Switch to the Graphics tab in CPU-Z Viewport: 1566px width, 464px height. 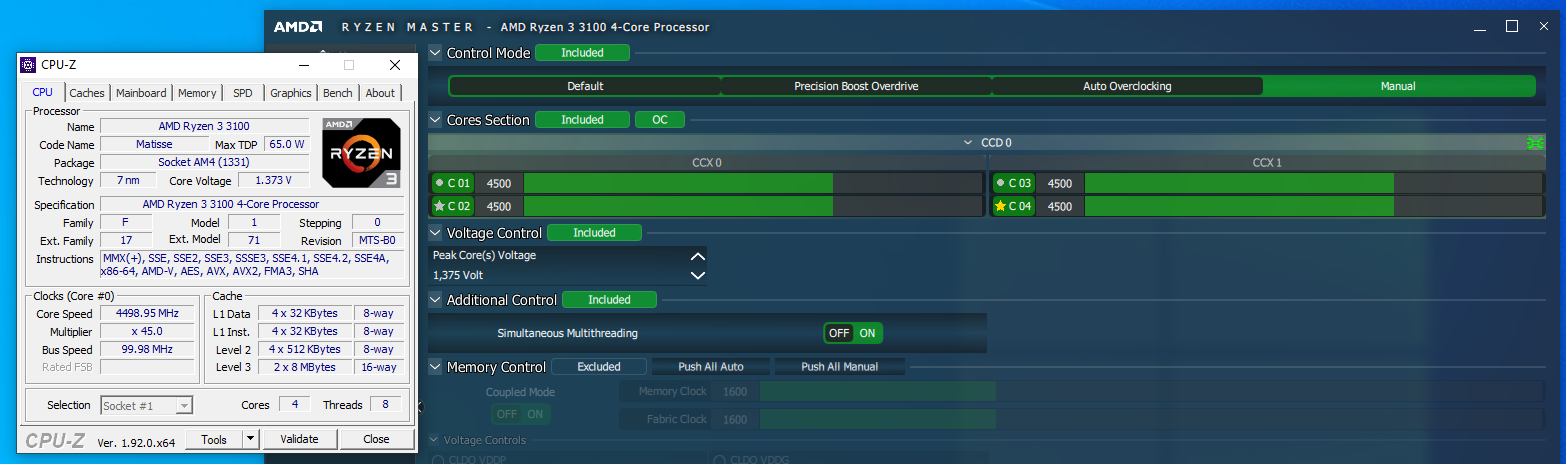291,93
